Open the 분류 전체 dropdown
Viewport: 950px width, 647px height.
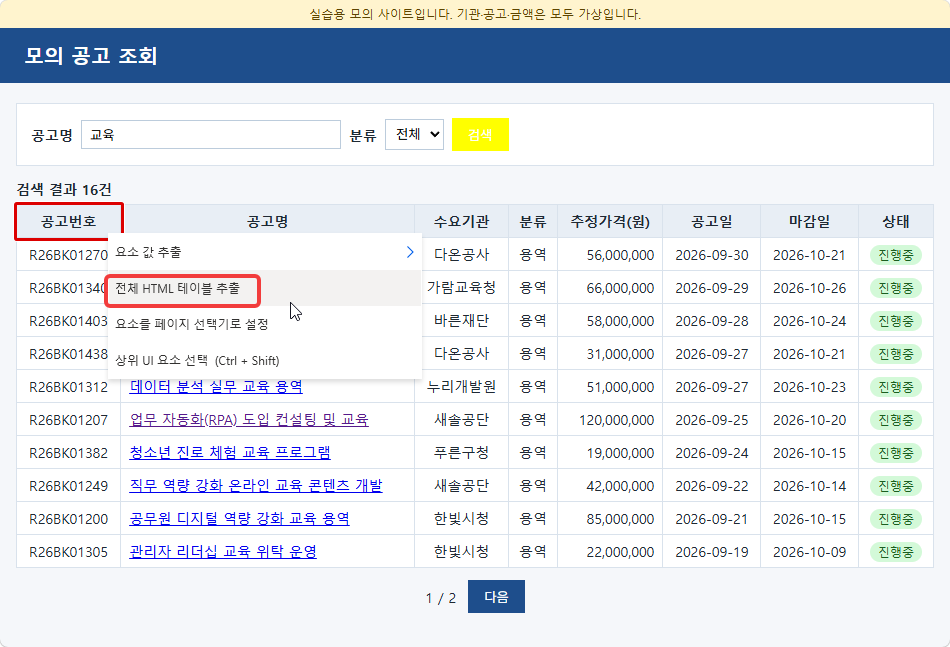[x=414, y=134]
